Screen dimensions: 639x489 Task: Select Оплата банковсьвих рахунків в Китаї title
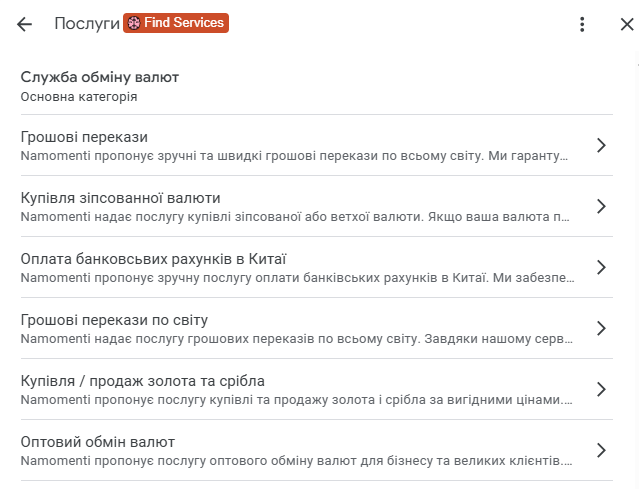pyautogui.click(x=153, y=258)
